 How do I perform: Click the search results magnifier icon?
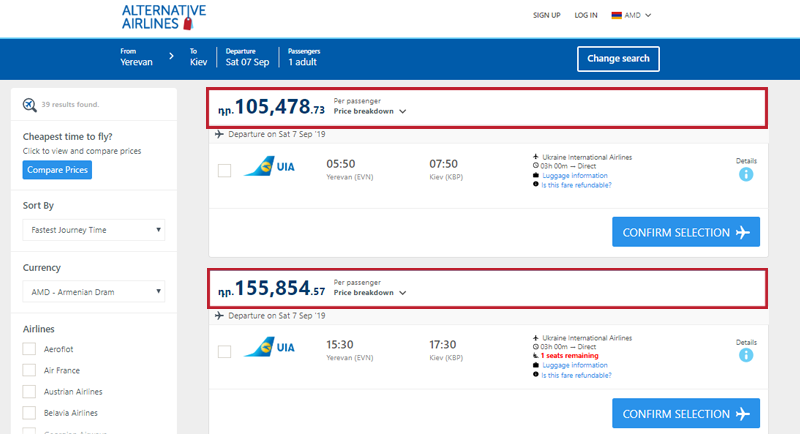coord(30,105)
